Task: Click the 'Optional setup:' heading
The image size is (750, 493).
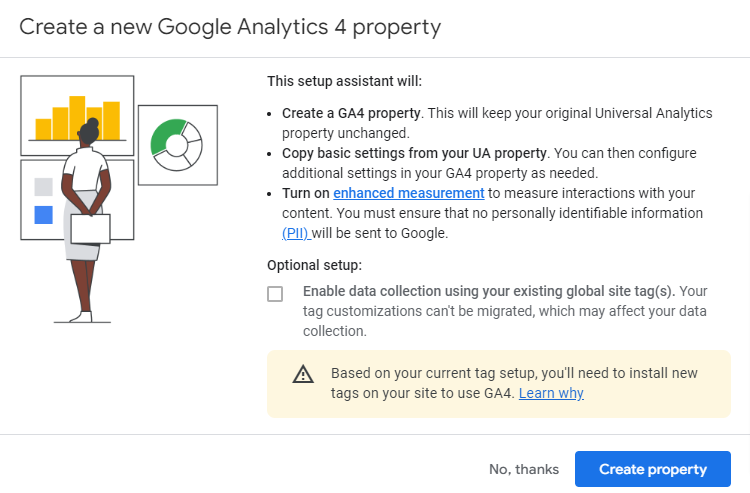Action: click(314, 265)
